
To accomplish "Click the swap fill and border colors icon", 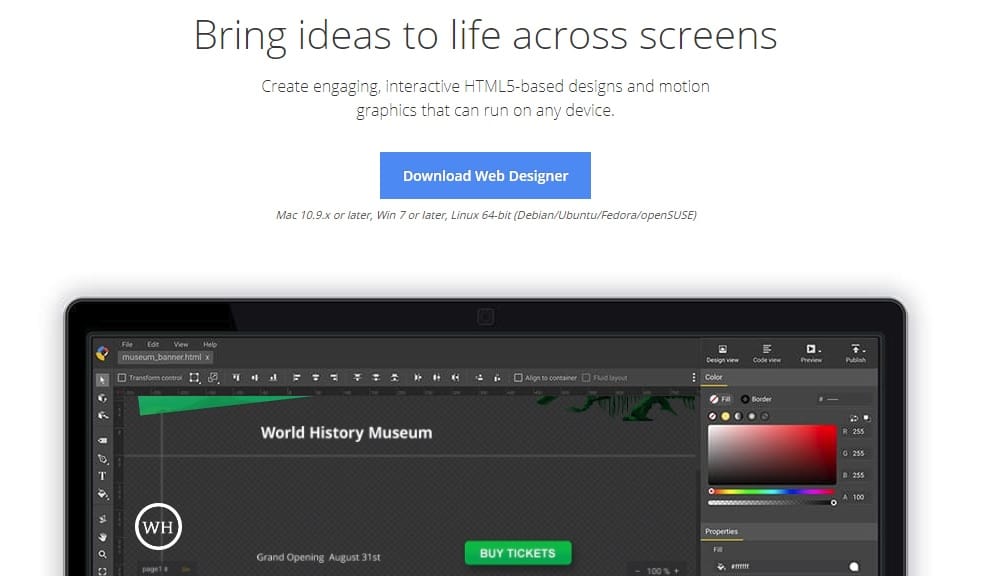I will (x=854, y=418).
